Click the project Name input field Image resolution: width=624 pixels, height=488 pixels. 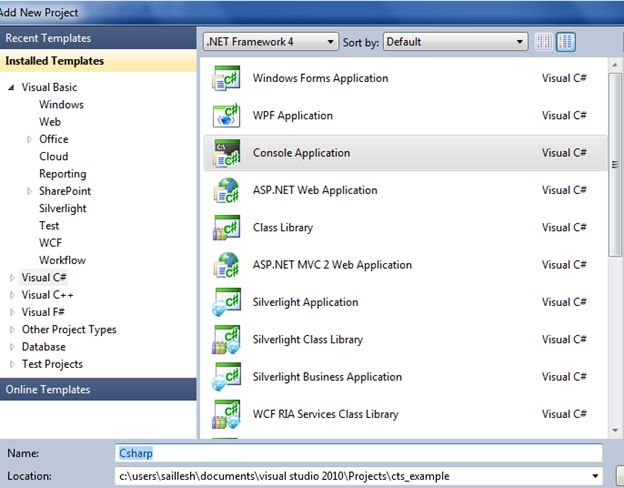coord(359,453)
